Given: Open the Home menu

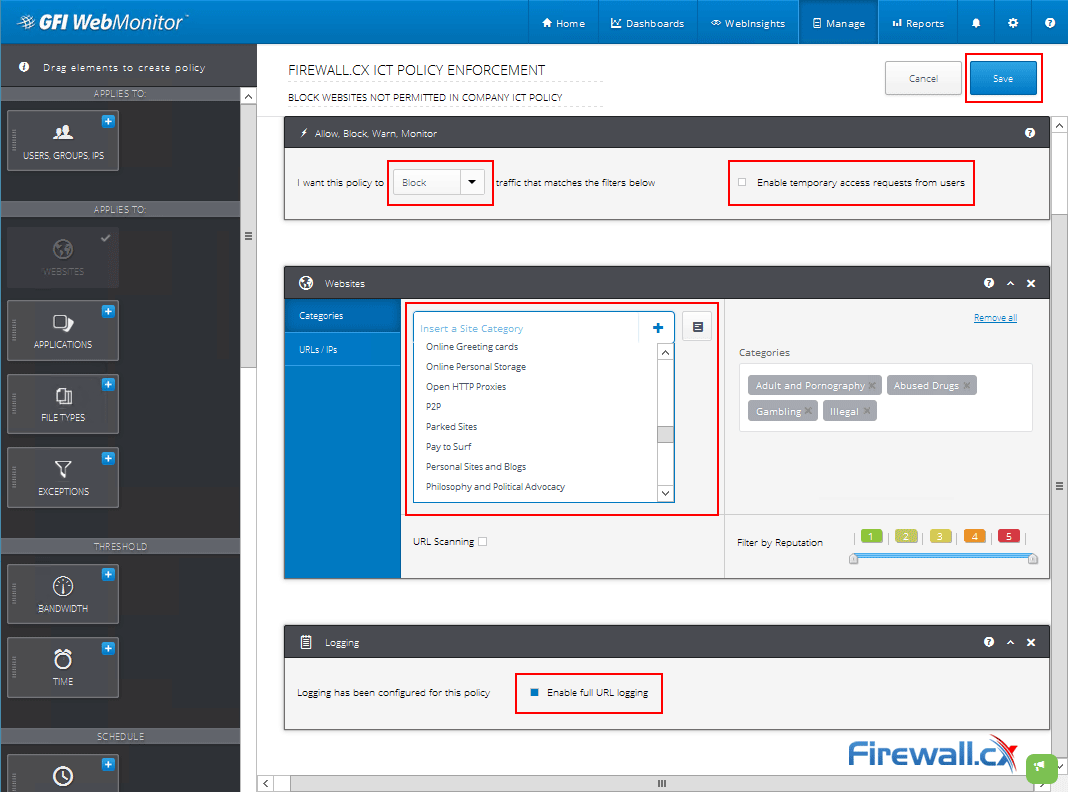Looking at the screenshot, I should tap(563, 23).
